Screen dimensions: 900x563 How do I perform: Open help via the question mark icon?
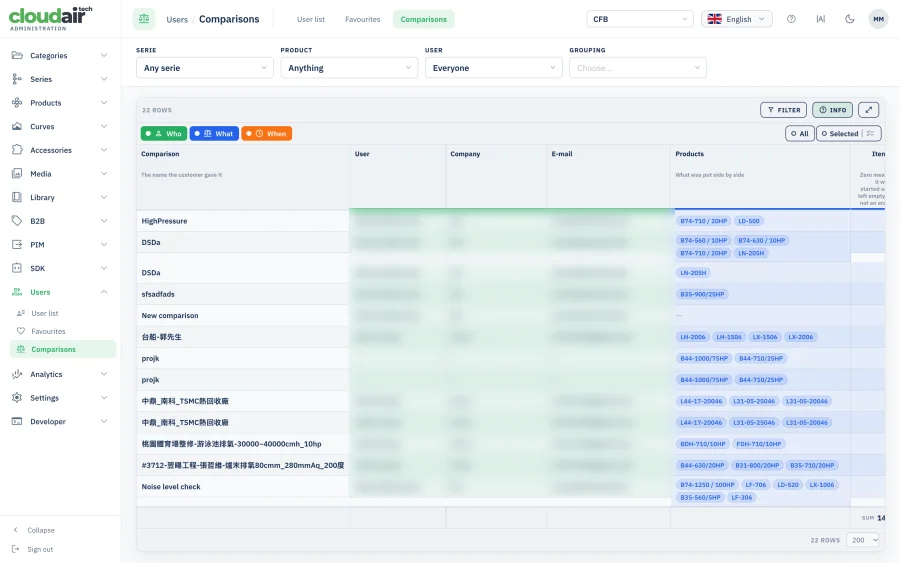coord(791,19)
